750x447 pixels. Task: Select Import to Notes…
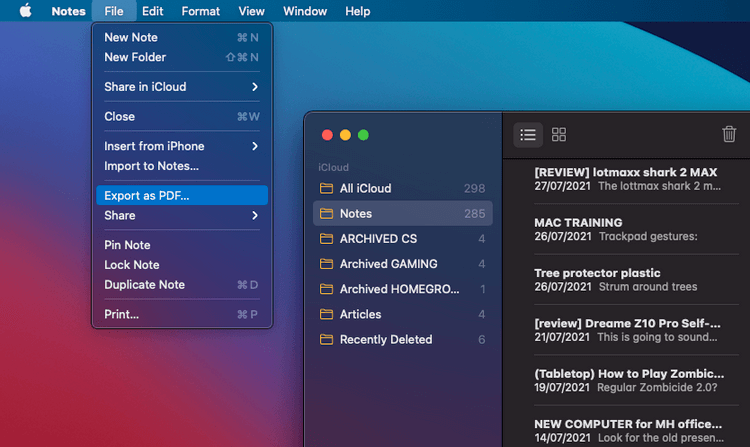tap(182, 166)
